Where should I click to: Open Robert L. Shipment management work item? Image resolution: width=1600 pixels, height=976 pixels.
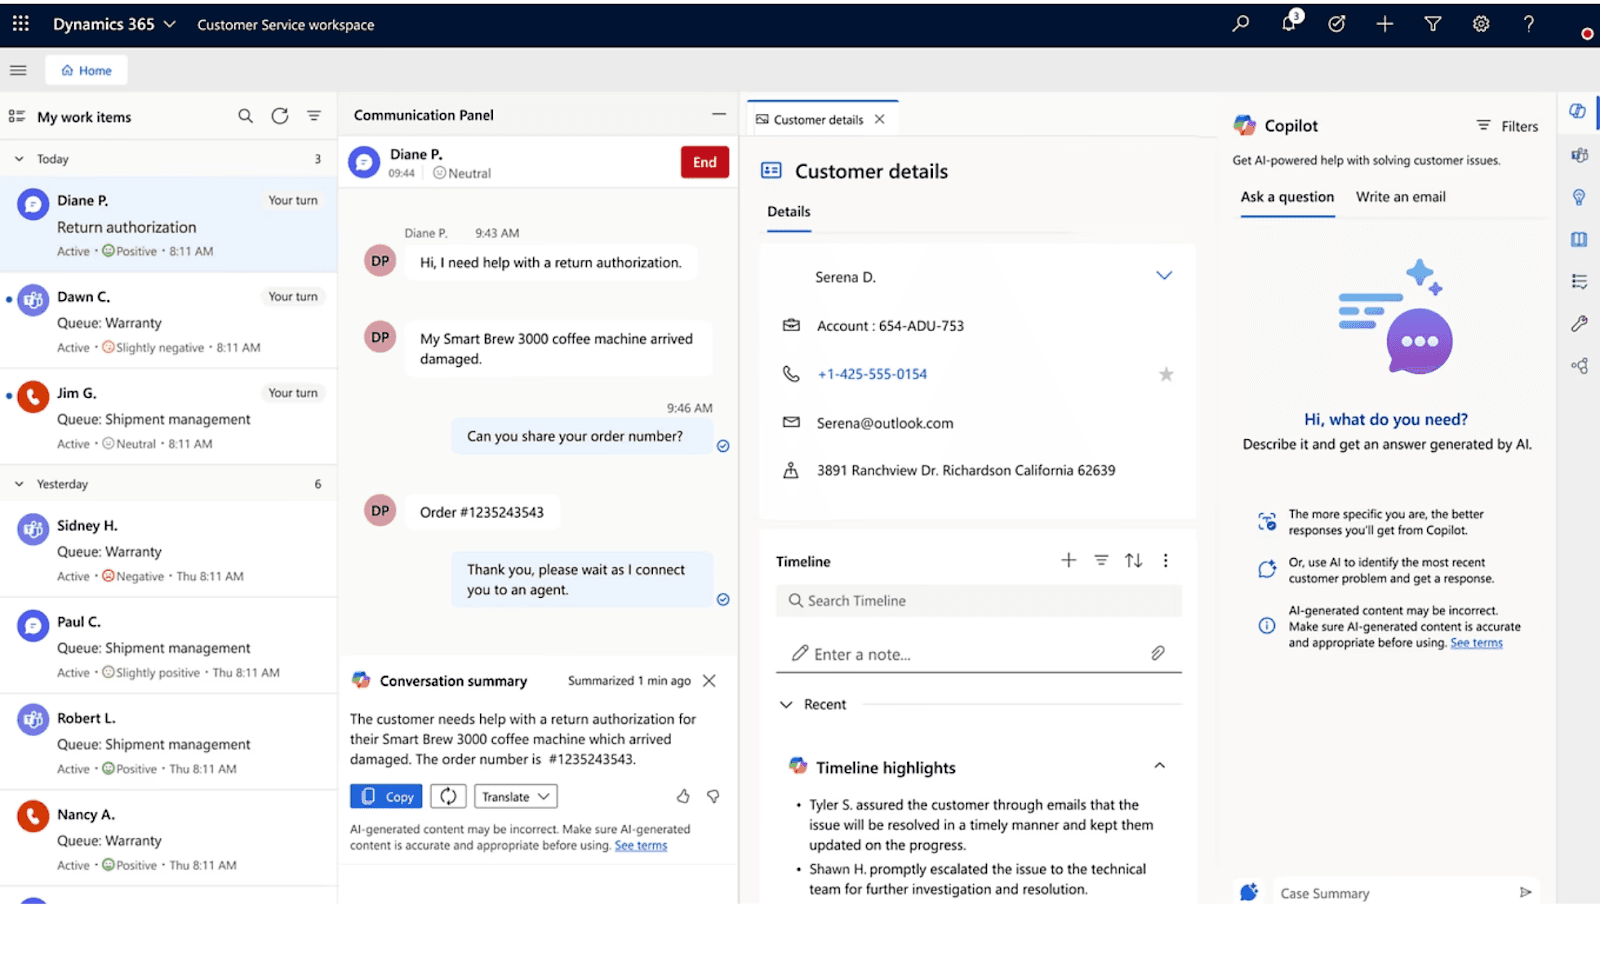pyautogui.click(x=168, y=743)
